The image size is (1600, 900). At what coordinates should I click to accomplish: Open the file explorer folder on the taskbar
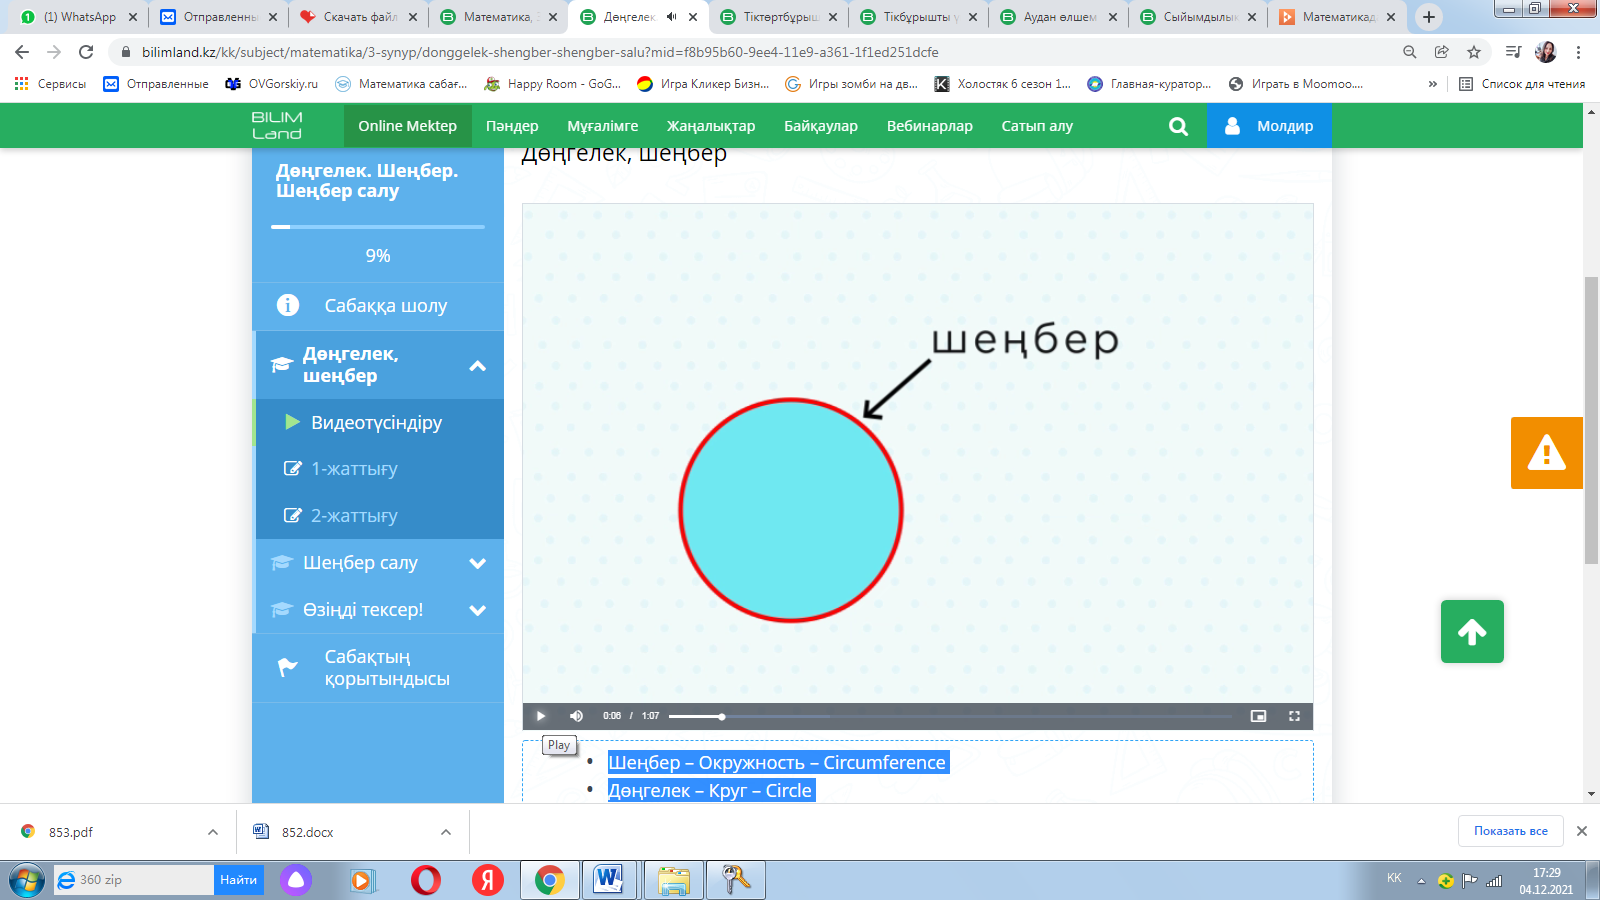pos(674,880)
